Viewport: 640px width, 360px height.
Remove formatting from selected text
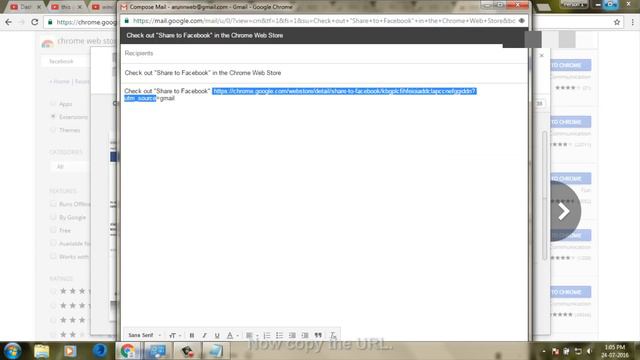pos(333,336)
